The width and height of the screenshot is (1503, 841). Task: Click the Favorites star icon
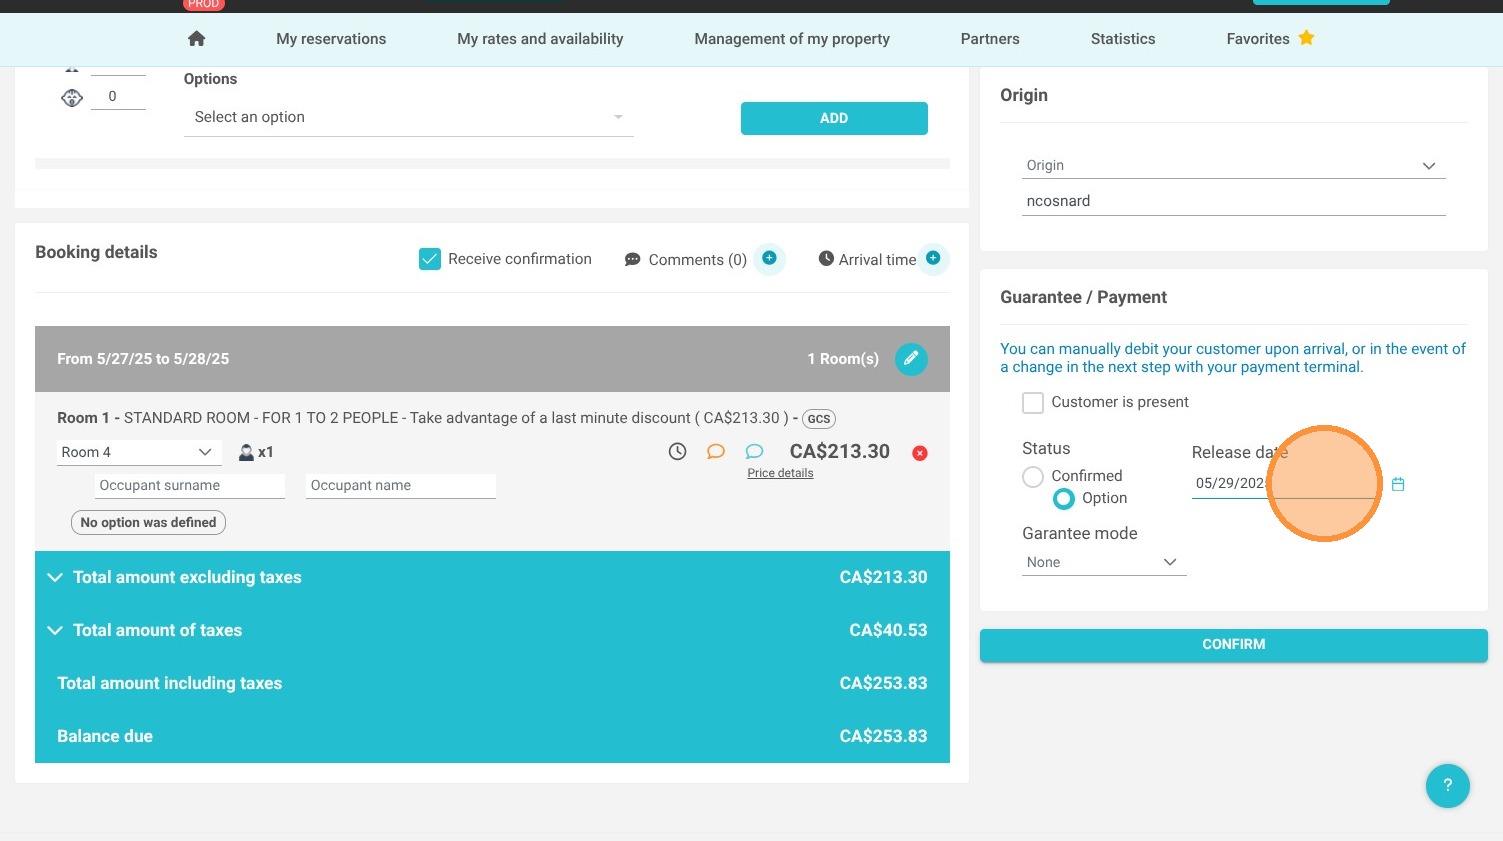pos(1306,38)
